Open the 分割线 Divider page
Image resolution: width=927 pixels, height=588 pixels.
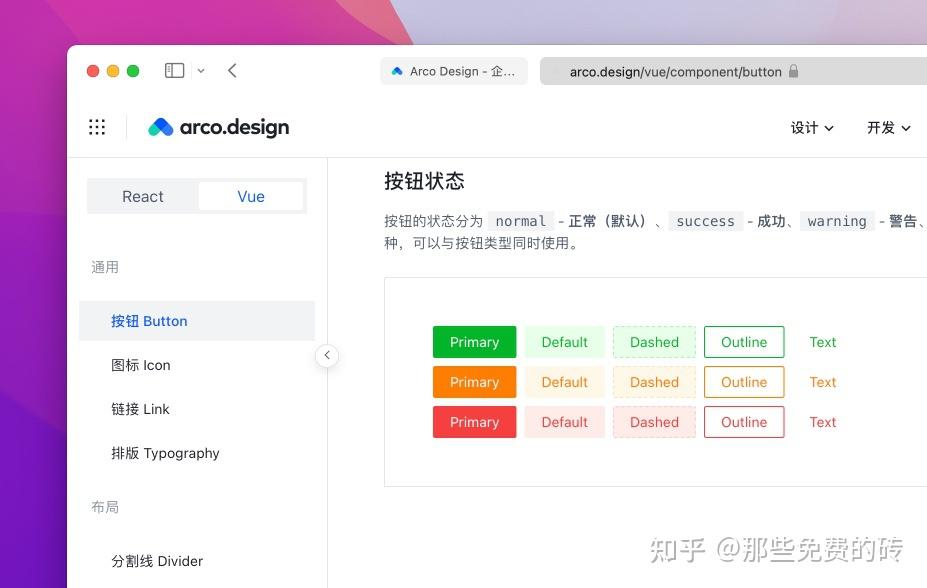coord(157,561)
